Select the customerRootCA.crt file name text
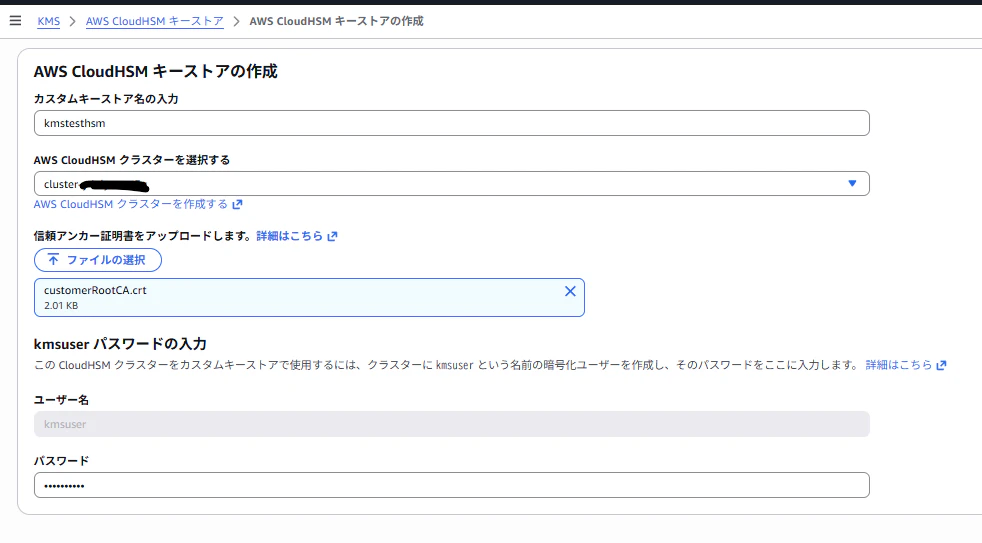The height and width of the screenshot is (543, 982). pos(95,290)
